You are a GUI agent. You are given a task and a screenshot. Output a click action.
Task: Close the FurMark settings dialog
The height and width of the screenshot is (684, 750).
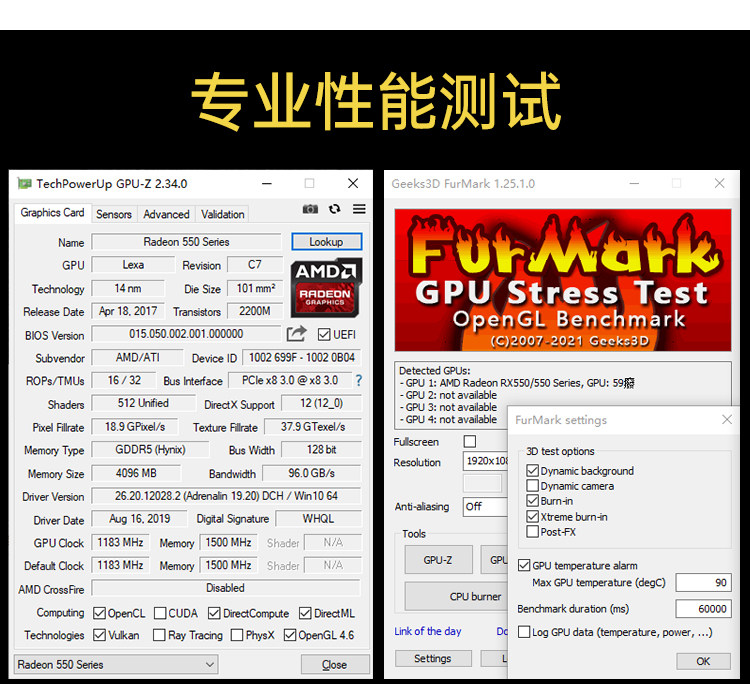[x=727, y=419]
